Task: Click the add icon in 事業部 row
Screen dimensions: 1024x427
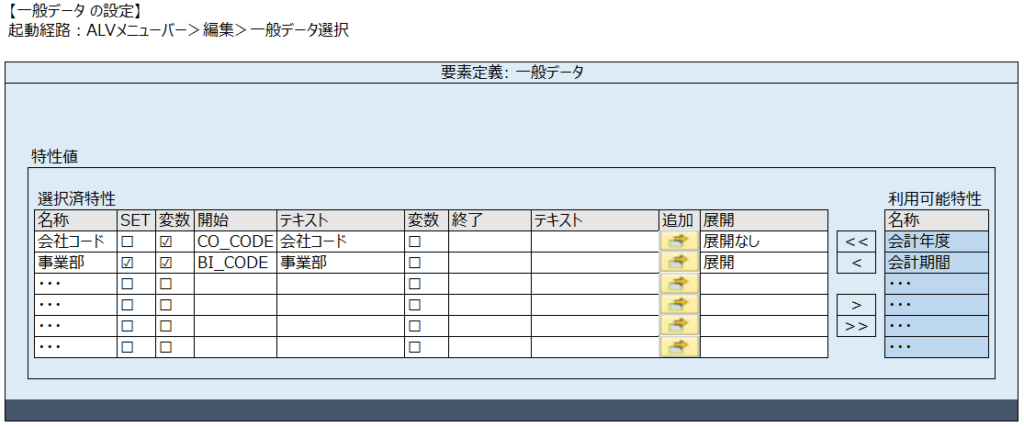Action: click(679, 262)
